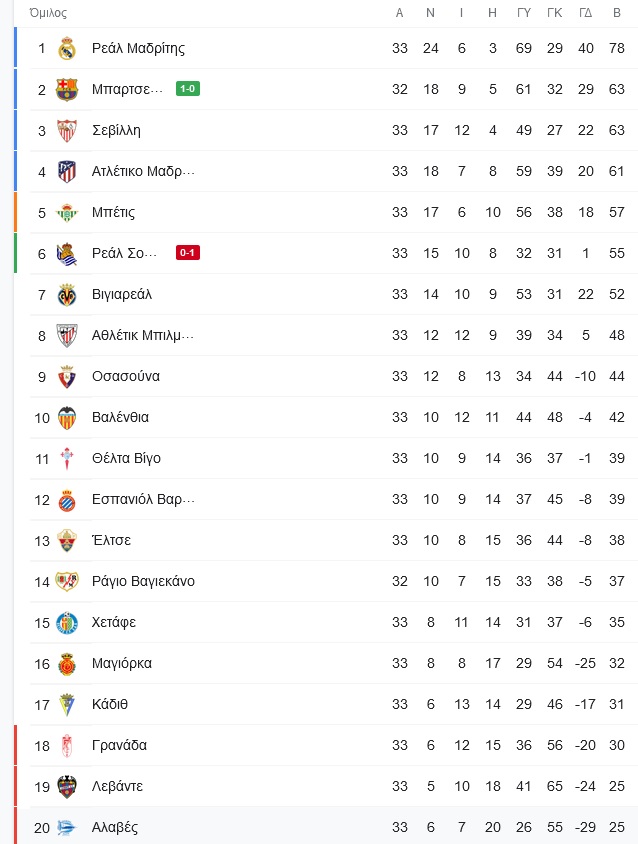Click the ΓΔ goal difference header
The image size is (638, 844).
tap(586, 13)
